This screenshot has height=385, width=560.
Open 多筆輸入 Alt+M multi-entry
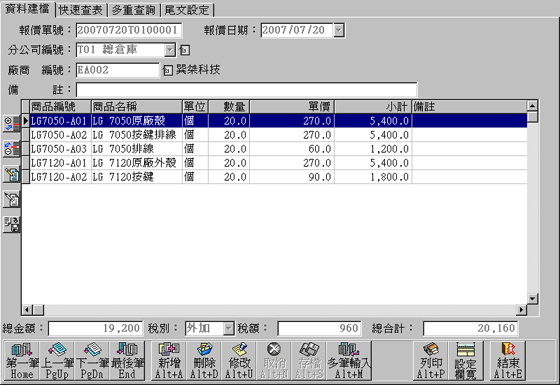point(349,361)
